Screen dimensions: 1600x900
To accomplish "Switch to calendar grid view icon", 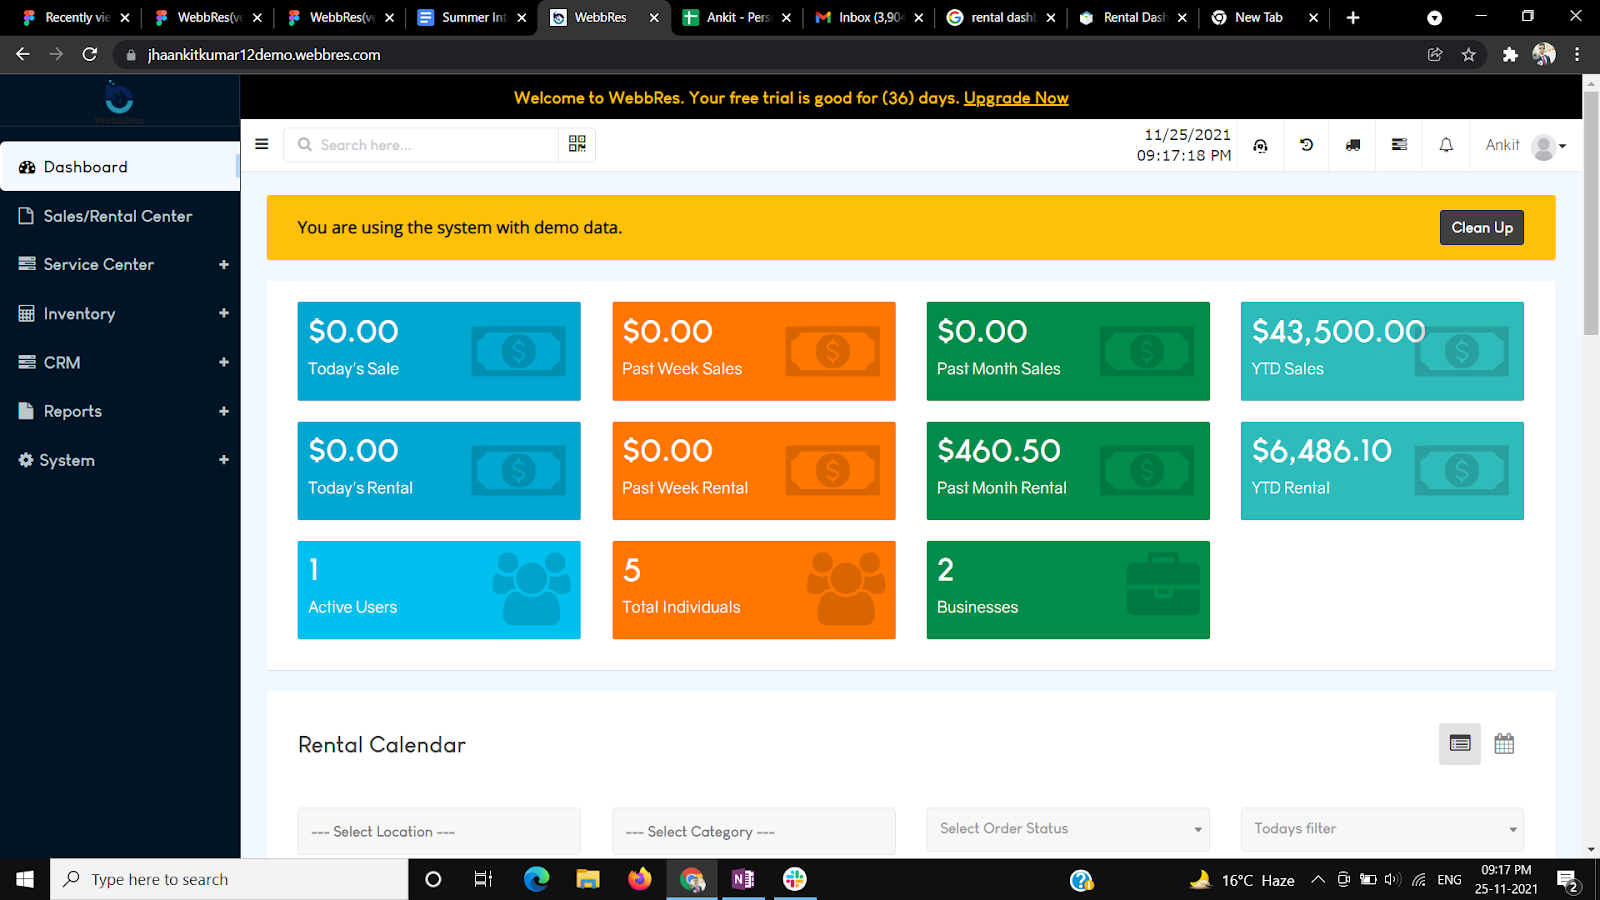I will (x=1504, y=744).
